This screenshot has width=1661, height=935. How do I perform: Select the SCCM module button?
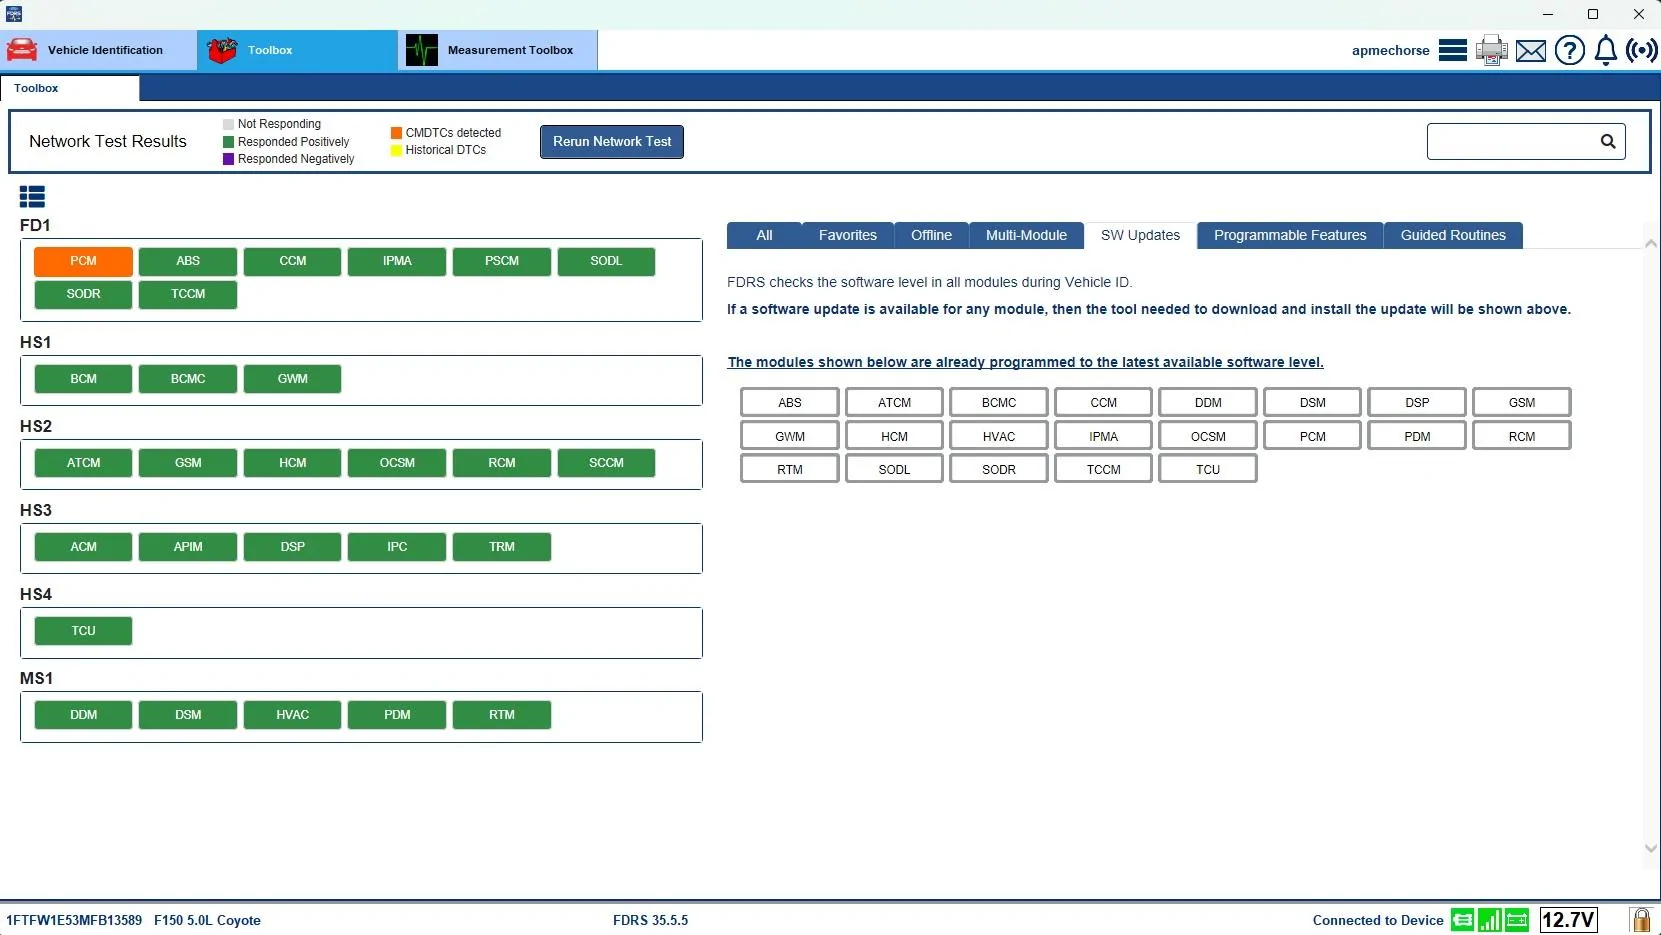tap(606, 463)
